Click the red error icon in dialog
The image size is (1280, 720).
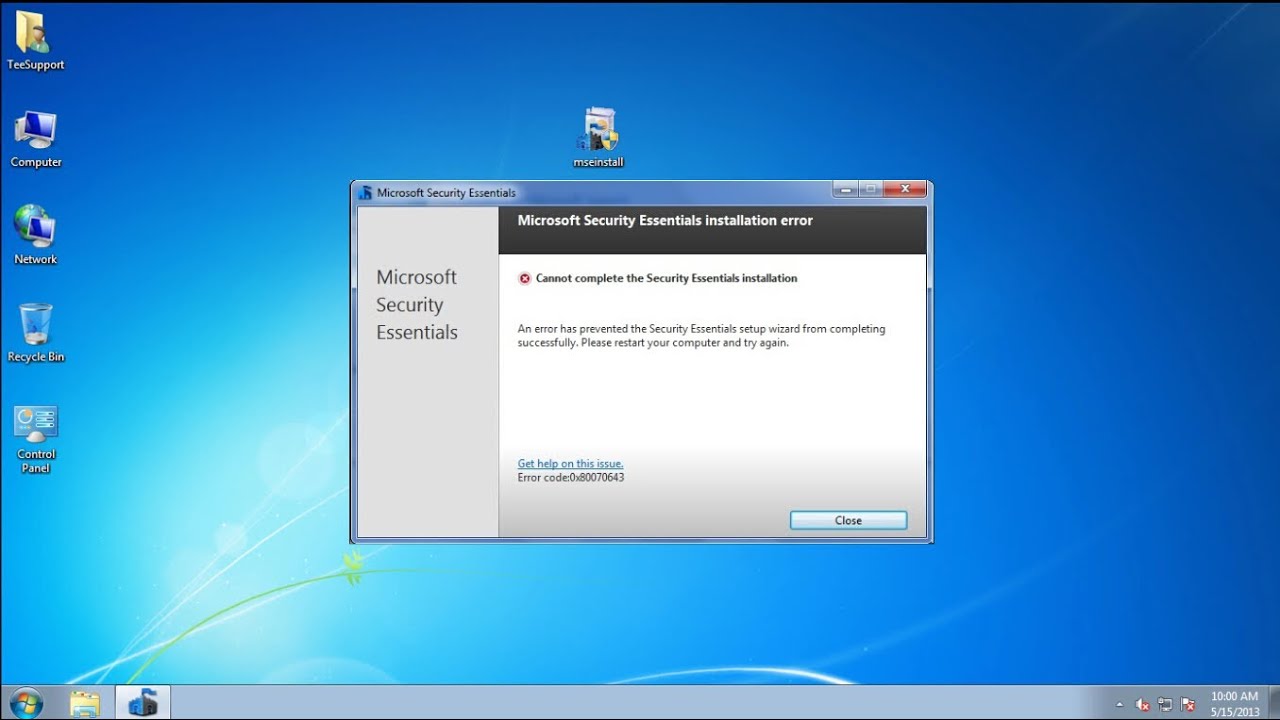pos(524,279)
